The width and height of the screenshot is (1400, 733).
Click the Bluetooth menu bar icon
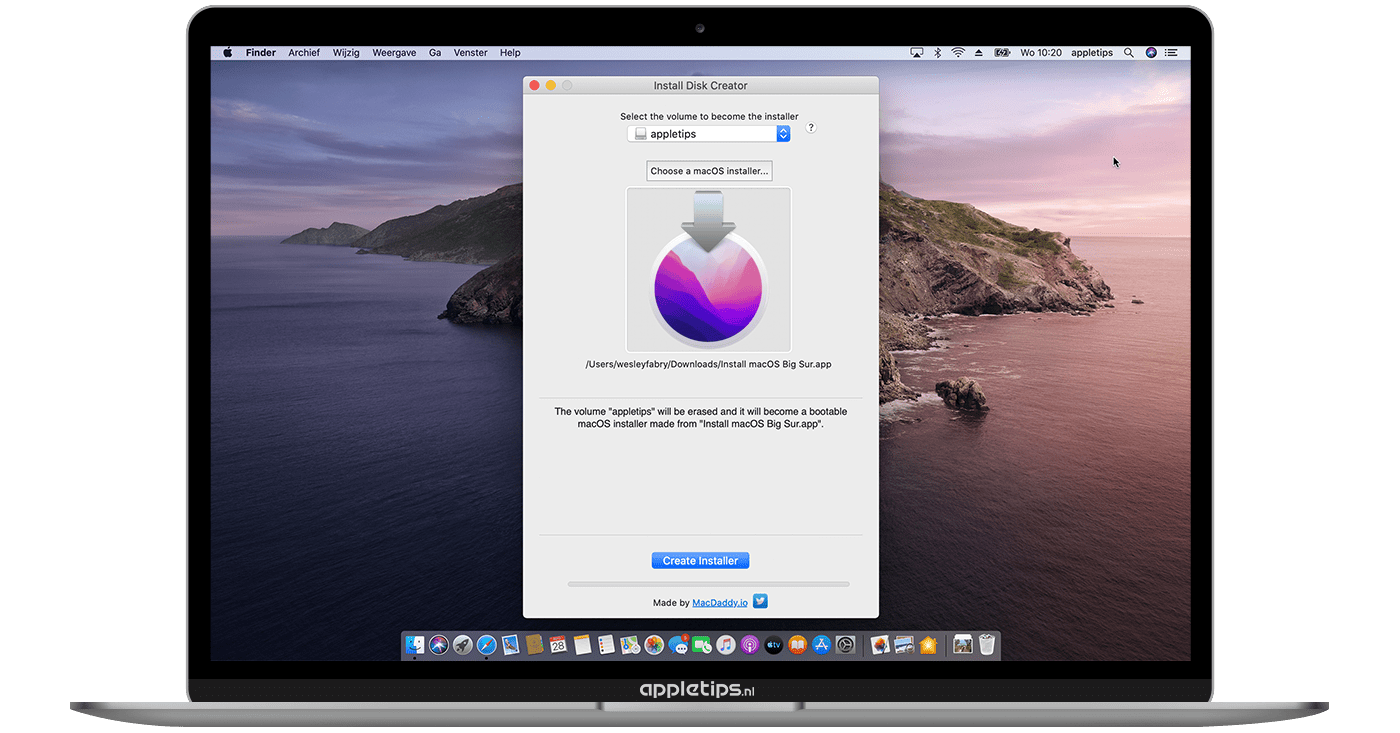[x=938, y=53]
